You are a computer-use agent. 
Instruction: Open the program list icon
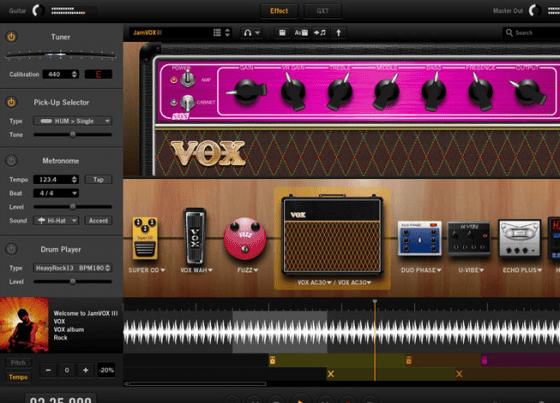tap(217, 33)
